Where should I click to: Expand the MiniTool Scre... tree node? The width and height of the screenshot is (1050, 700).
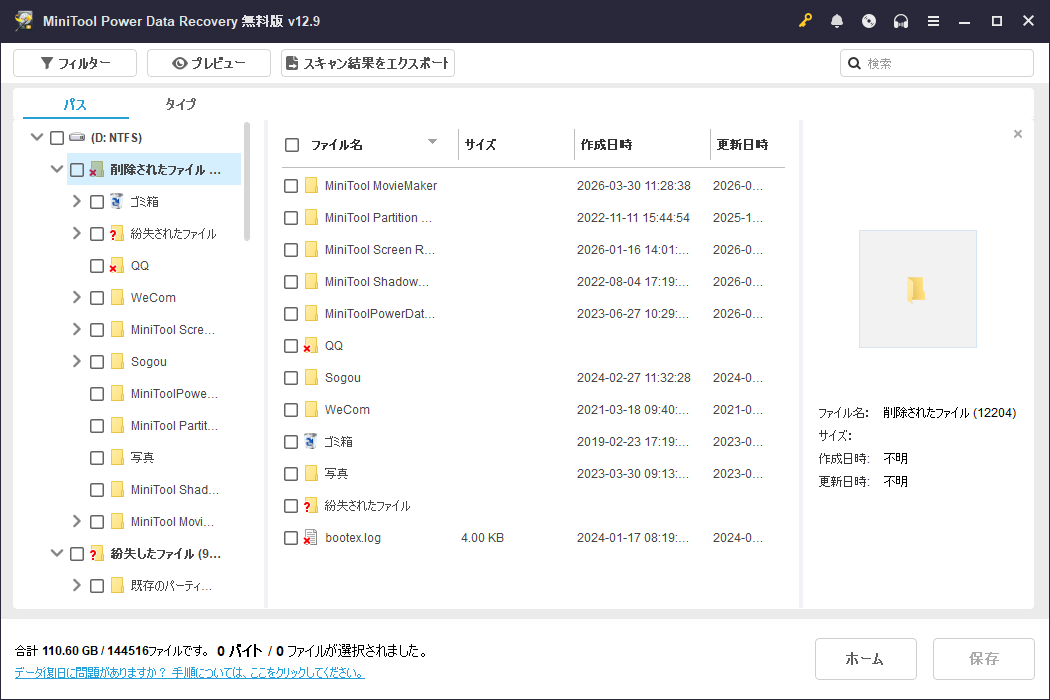click(x=76, y=329)
